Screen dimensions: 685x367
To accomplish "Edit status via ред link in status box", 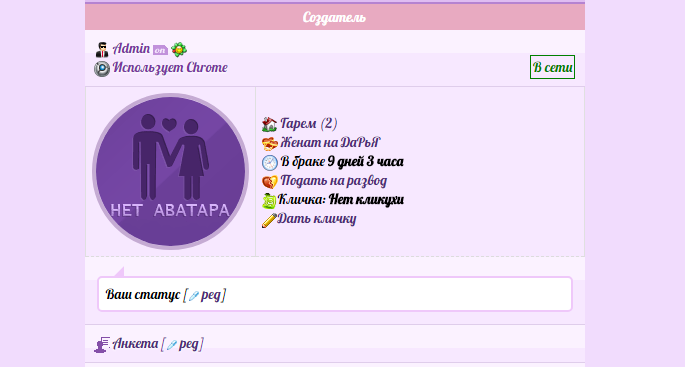I will coord(211,295).
